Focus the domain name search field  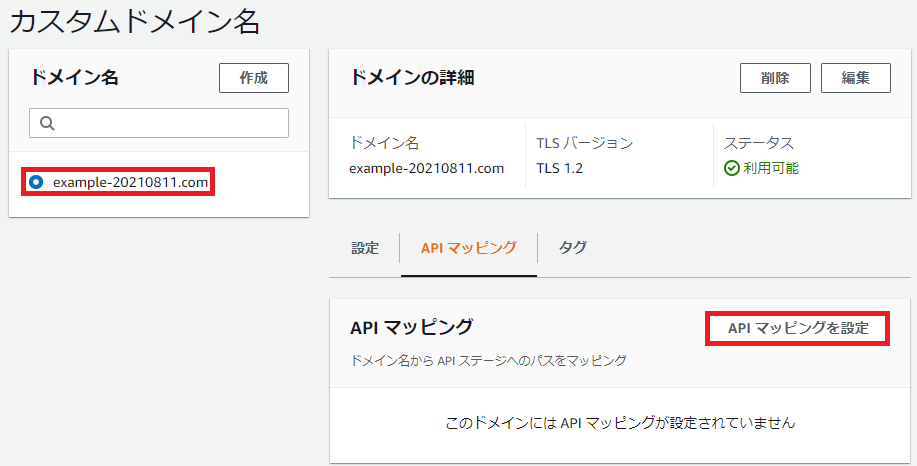pyautogui.click(x=159, y=123)
